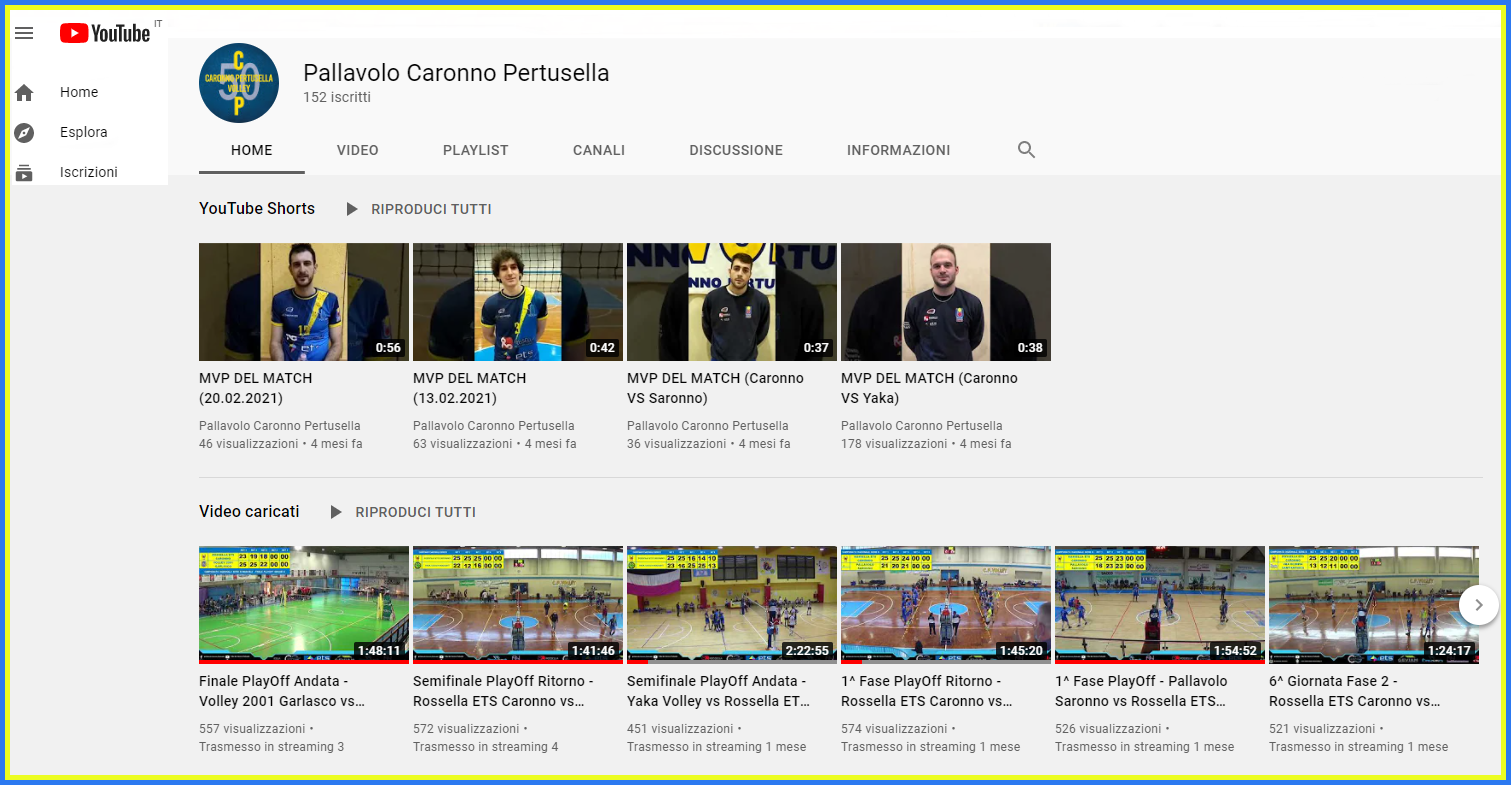Click the 526 visualizzazioni text
The height and width of the screenshot is (785, 1511).
(1108, 729)
